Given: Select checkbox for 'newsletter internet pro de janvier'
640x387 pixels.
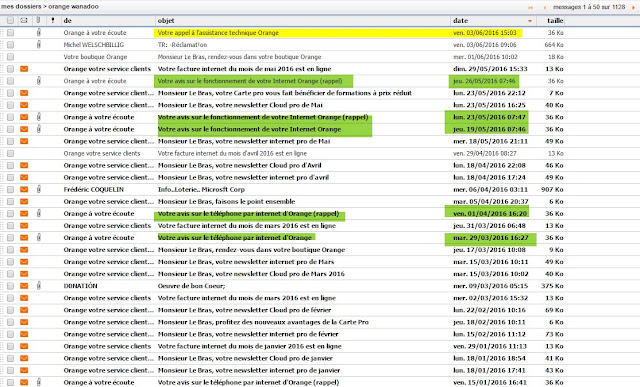Looking at the screenshot, I should 10,370.
